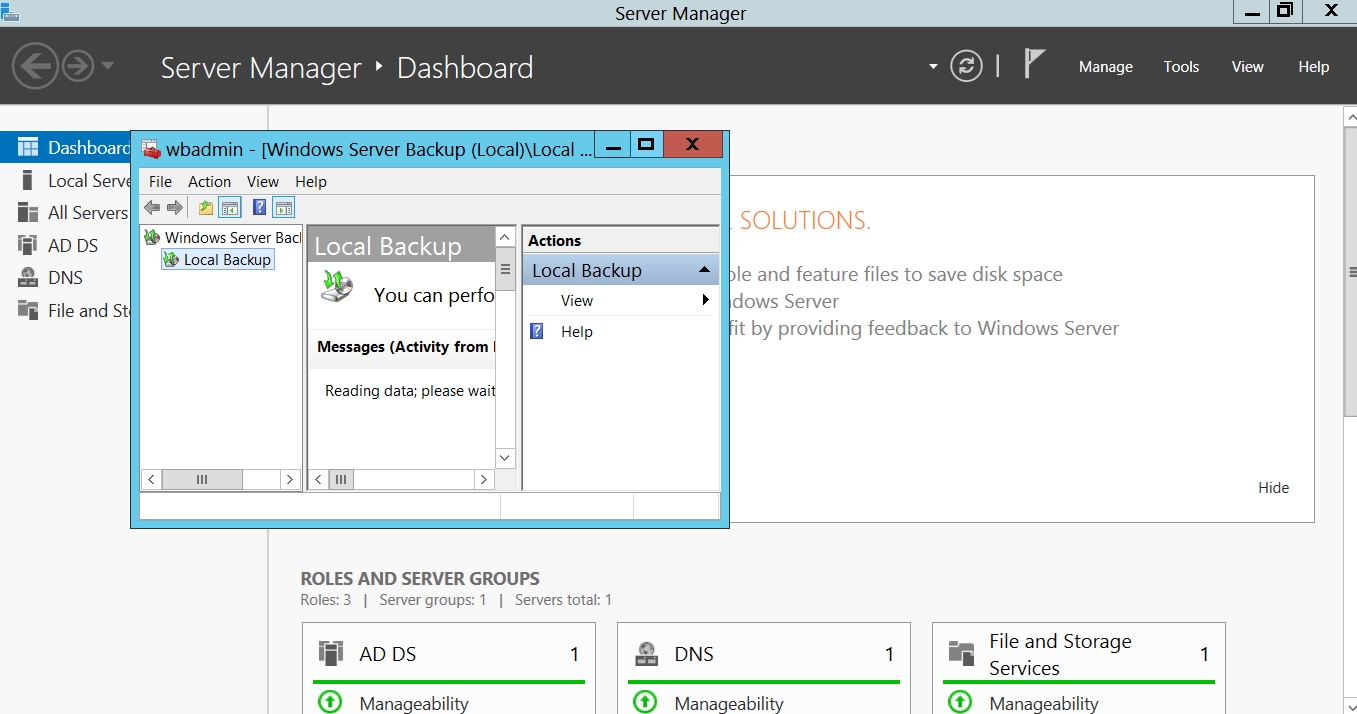Open the Tools menu in Server Manager
Viewport: 1357px width, 714px height.
pos(1181,67)
